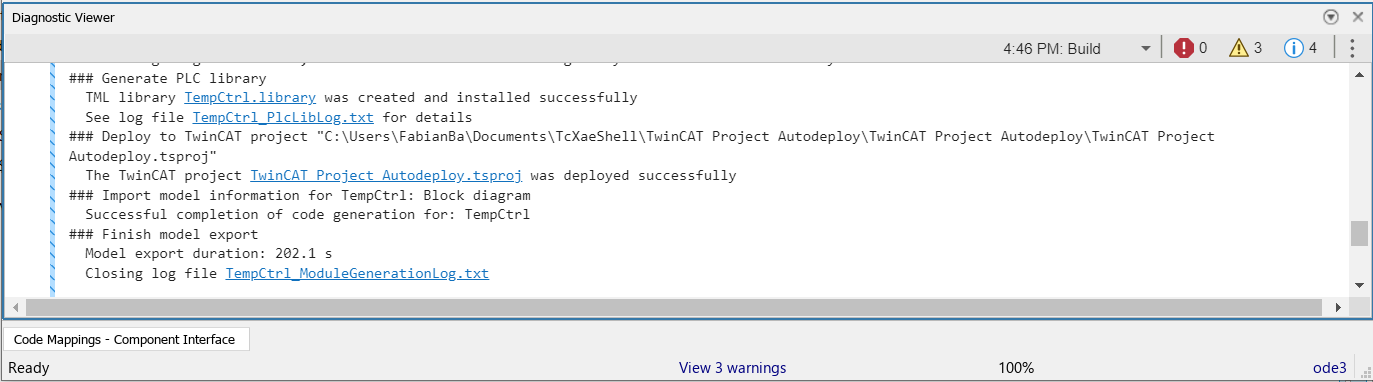Click the scroll up arrow of vertical scrollbar

pyautogui.click(x=1358, y=75)
